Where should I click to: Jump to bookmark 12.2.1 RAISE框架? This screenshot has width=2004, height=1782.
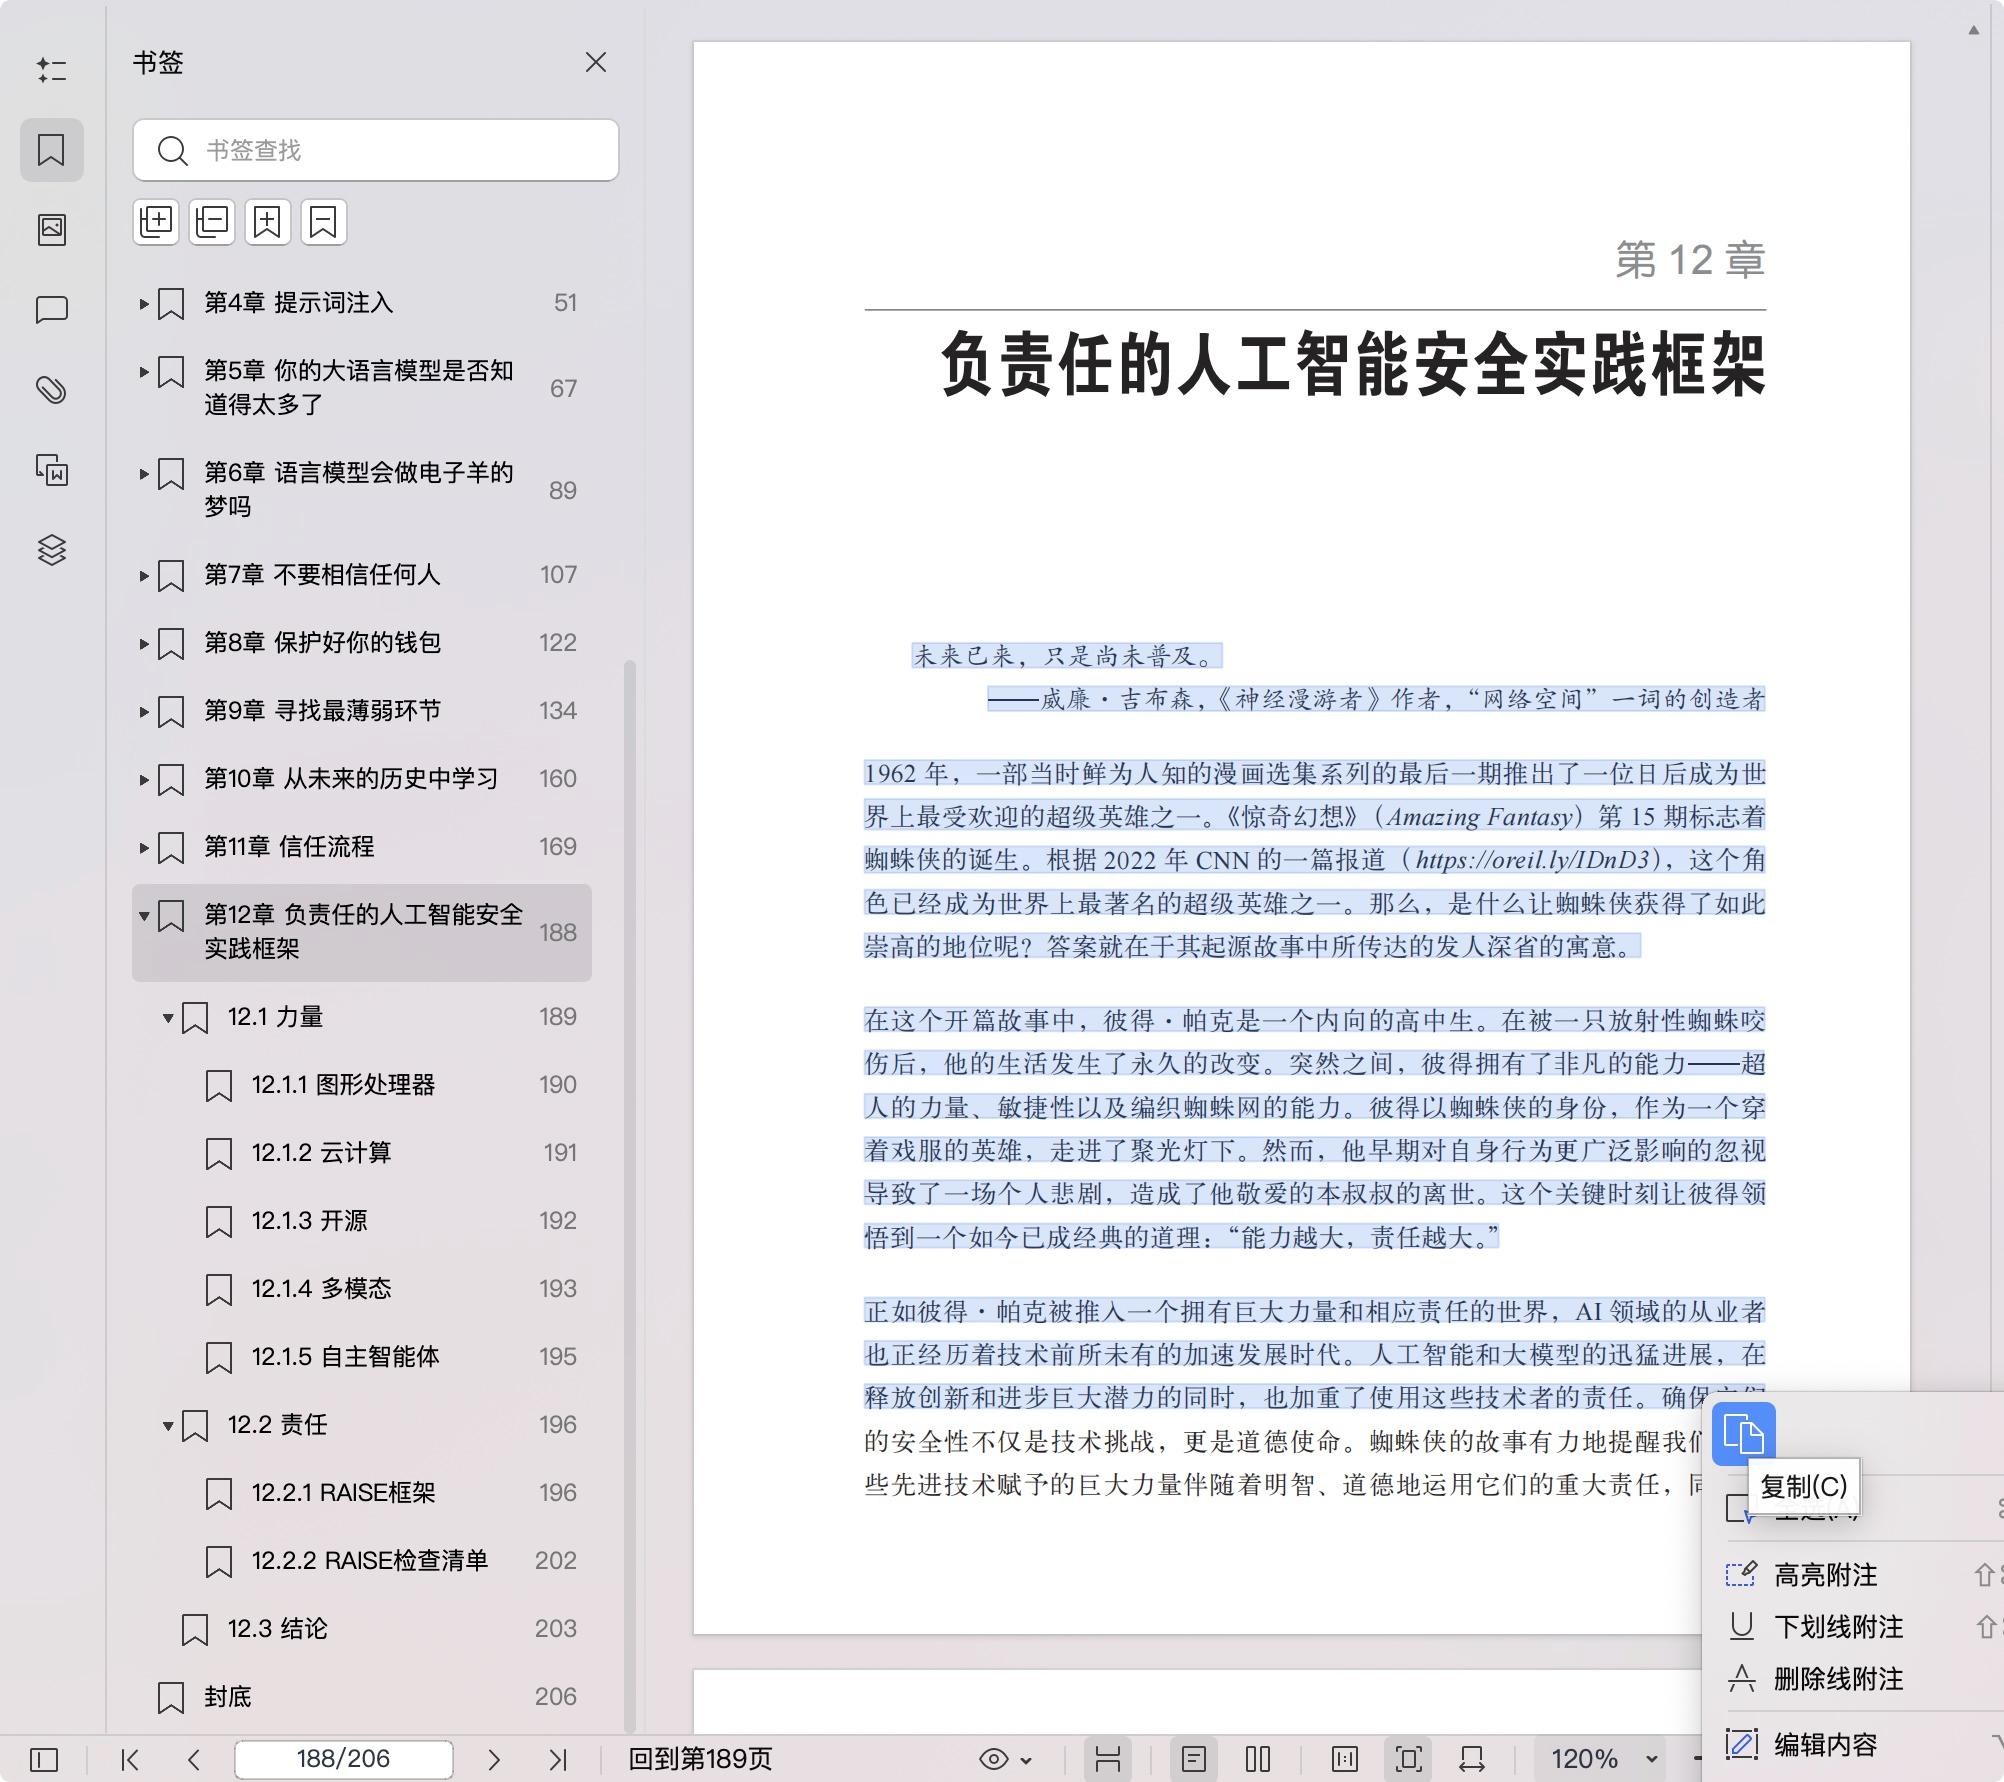[343, 1492]
